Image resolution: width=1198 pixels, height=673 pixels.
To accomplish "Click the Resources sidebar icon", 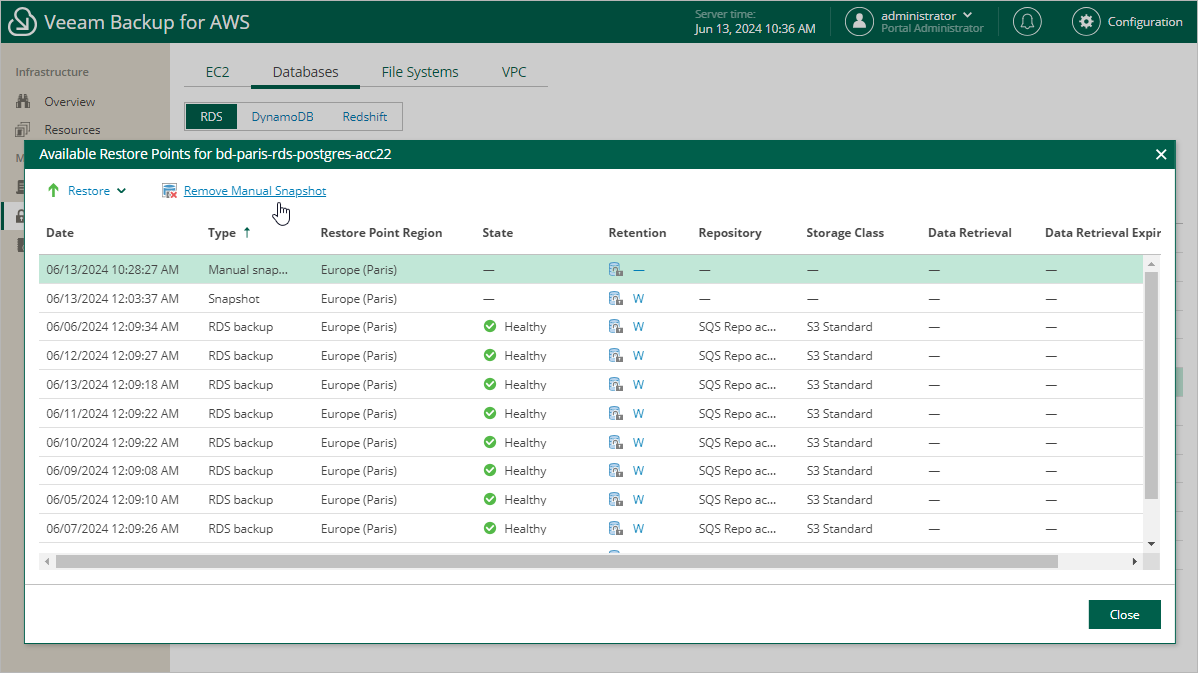I will coord(23,130).
